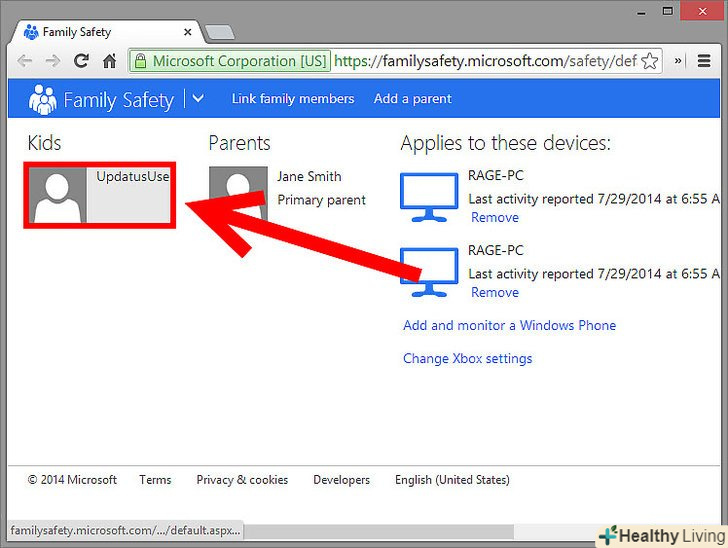728x548 pixels.
Task: Select Add a parent in header
Action: point(412,99)
